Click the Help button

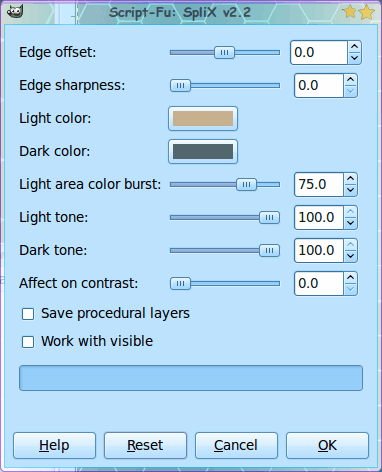coord(54,445)
